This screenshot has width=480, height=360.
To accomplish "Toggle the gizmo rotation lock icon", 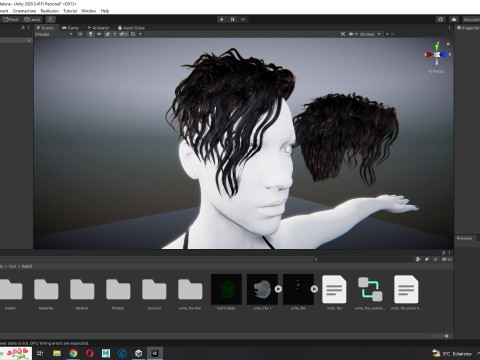I will pos(448,44).
